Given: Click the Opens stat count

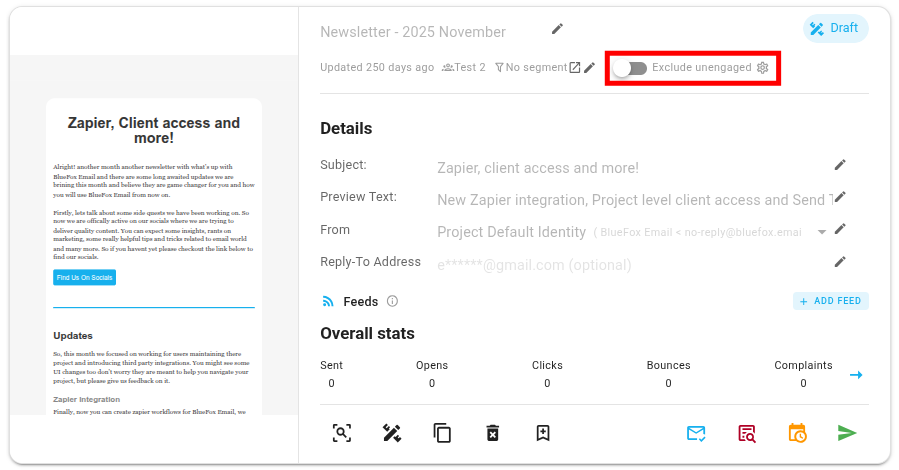Looking at the screenshot, I should (x=432, y=383).
